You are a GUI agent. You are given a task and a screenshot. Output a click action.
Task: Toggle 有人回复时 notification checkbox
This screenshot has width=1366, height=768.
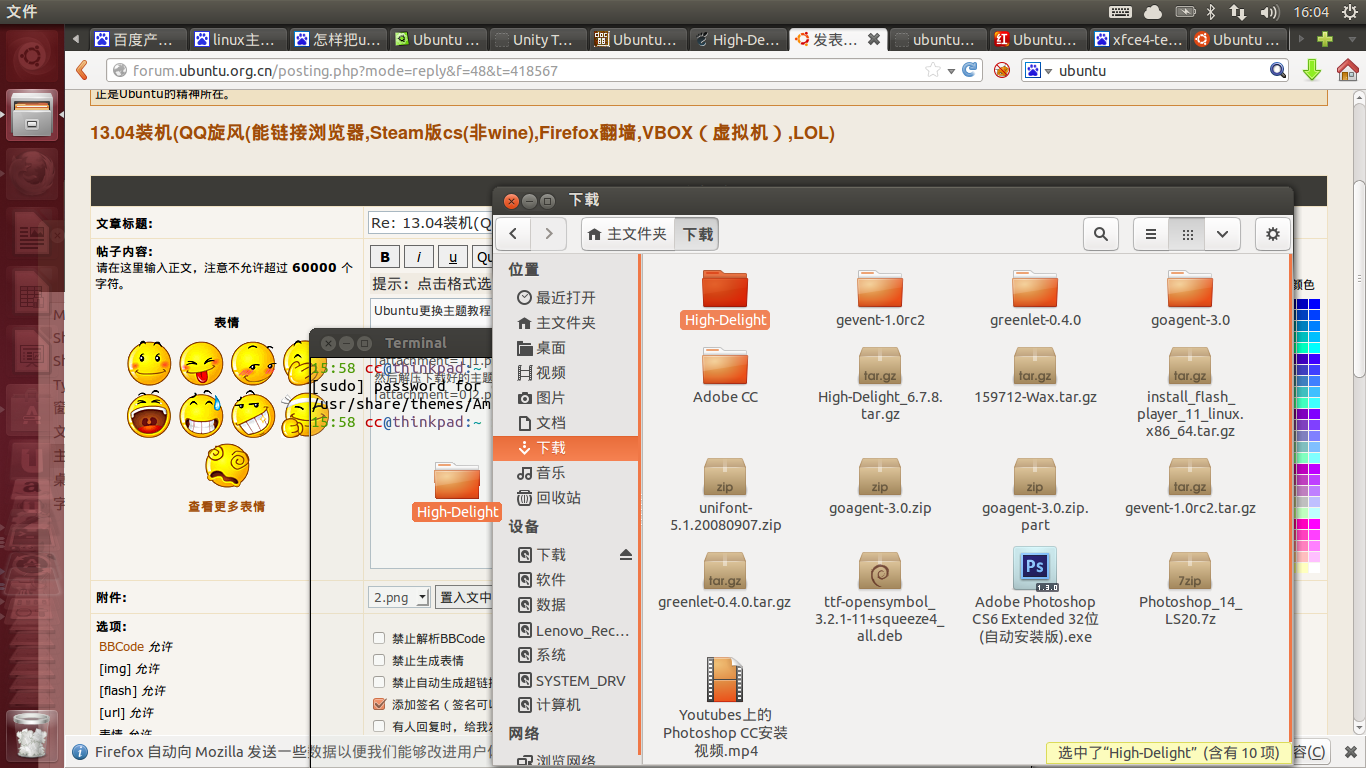379,726
